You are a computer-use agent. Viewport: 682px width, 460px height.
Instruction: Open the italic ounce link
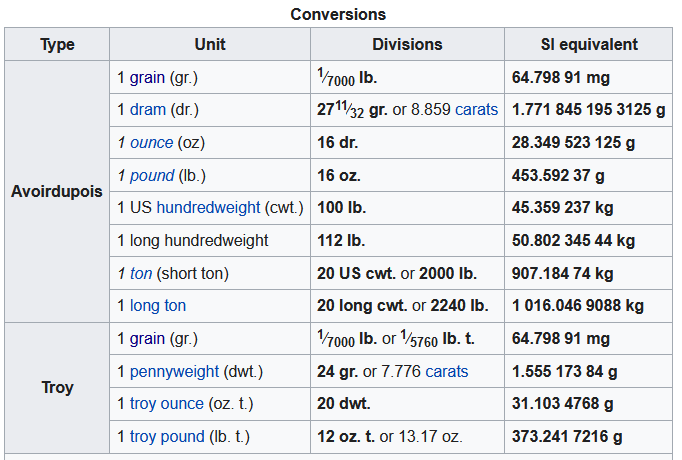click(151, 143)
